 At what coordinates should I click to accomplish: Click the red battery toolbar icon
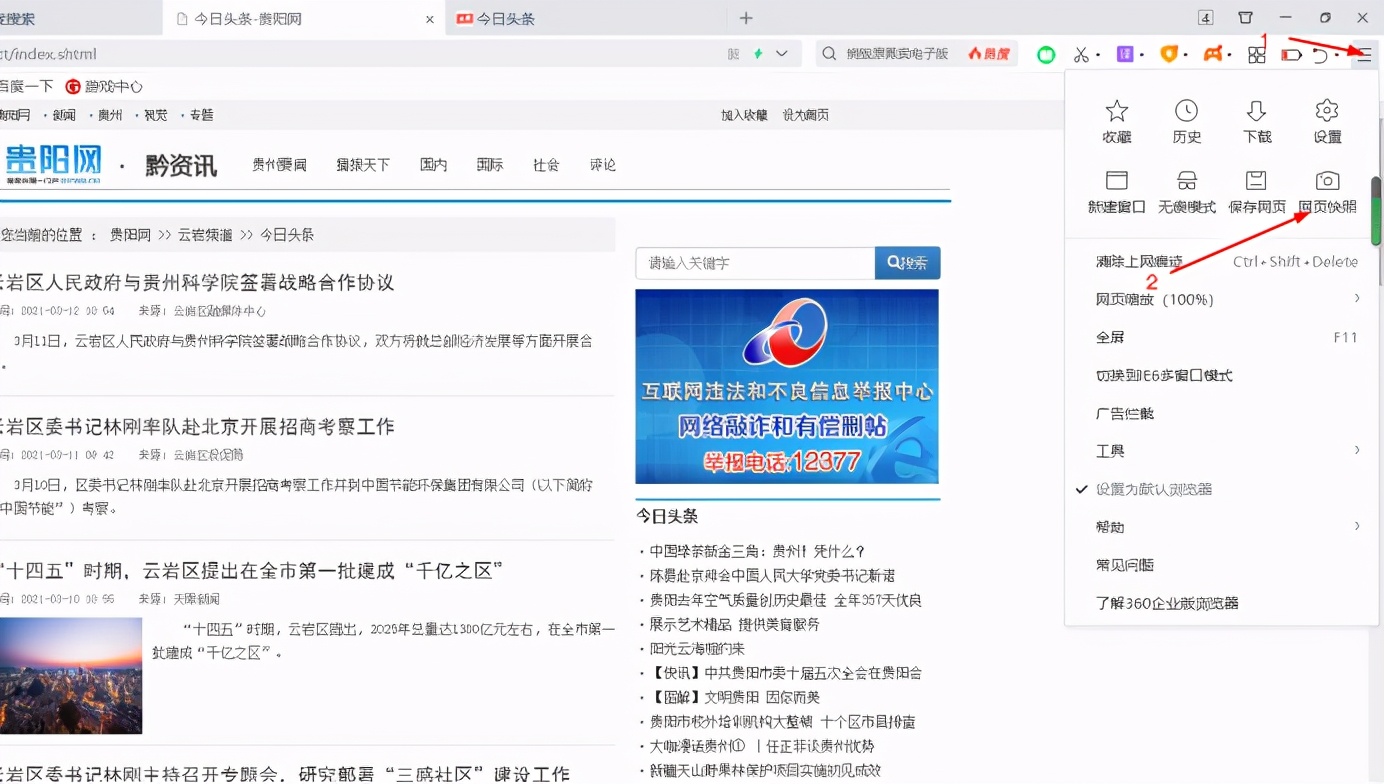(1292, 55)
